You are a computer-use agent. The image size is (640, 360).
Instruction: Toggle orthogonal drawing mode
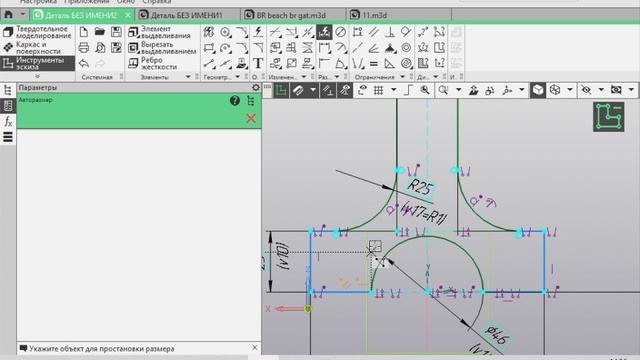[x=408, y=90]
